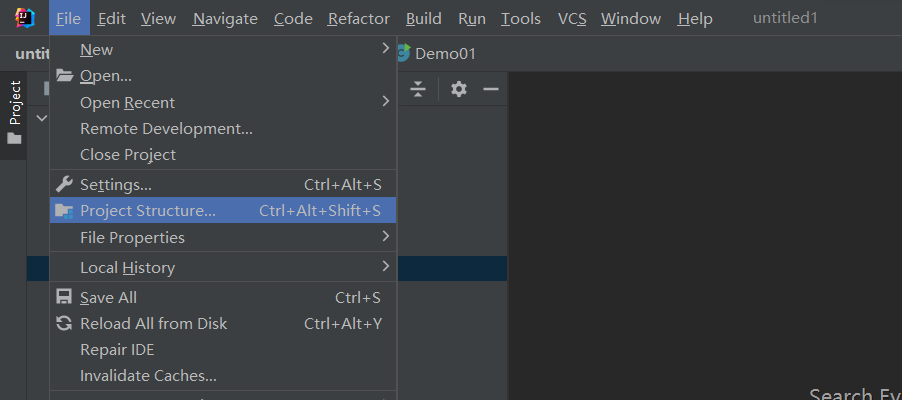Select Close Project menu entry
The height and width of the screenshot is (400, 902).
(x=128, y=155)
